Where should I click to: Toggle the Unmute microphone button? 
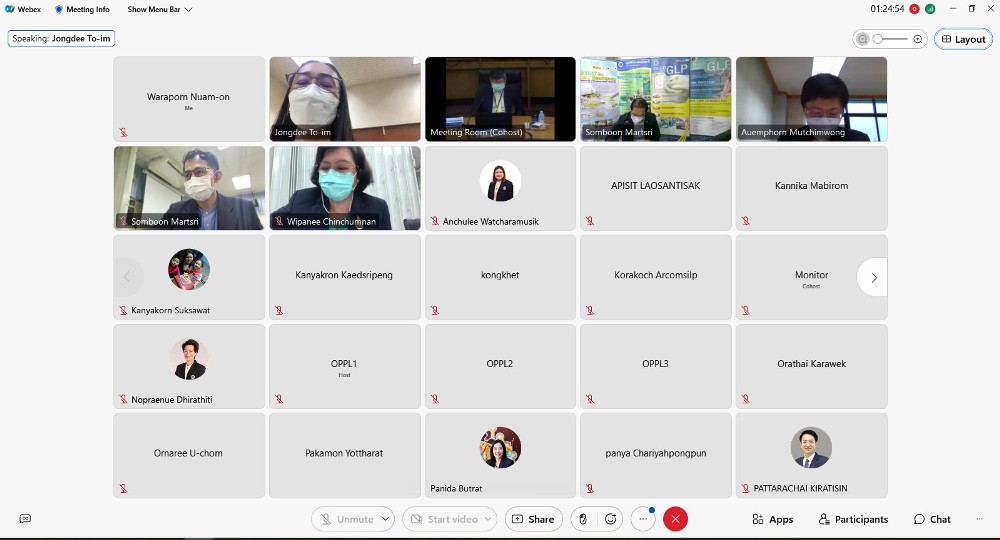(x=346, y=519)
